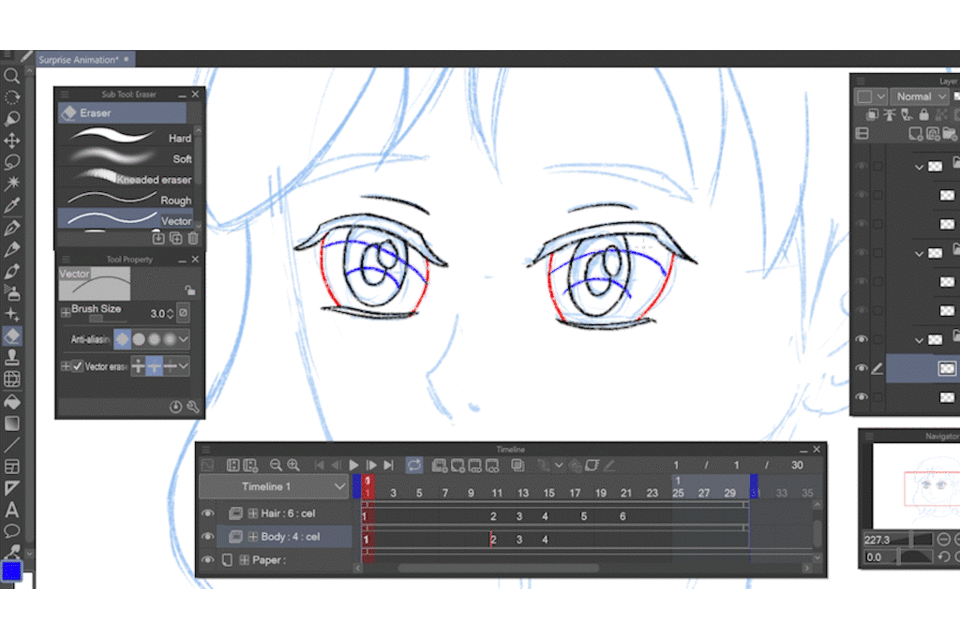The image size is (960, 639).
Task: Open the anti-aliasing options dropdown
Action: click(x=184, y=339)
